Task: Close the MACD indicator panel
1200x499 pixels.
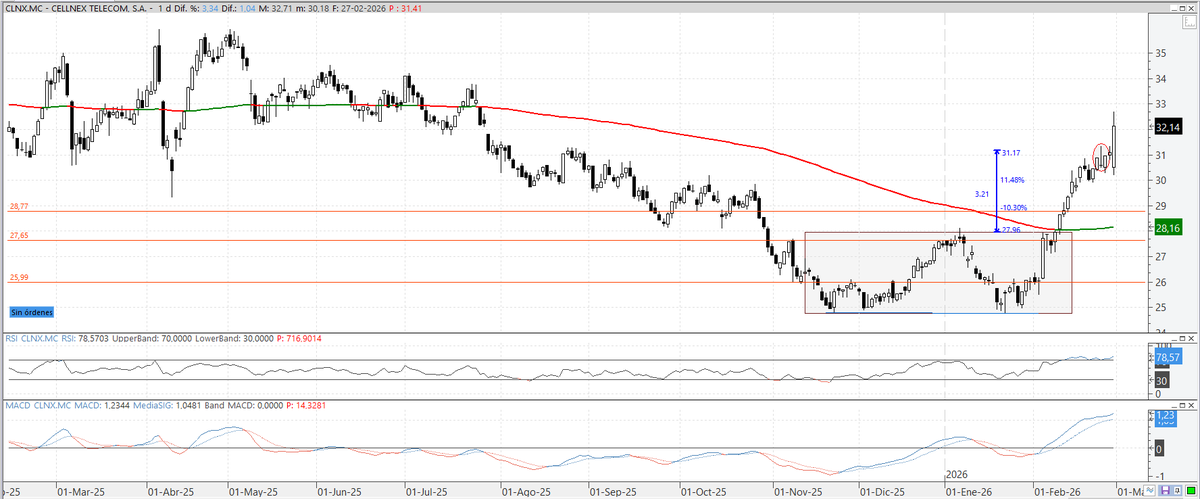Action: 1191,405
